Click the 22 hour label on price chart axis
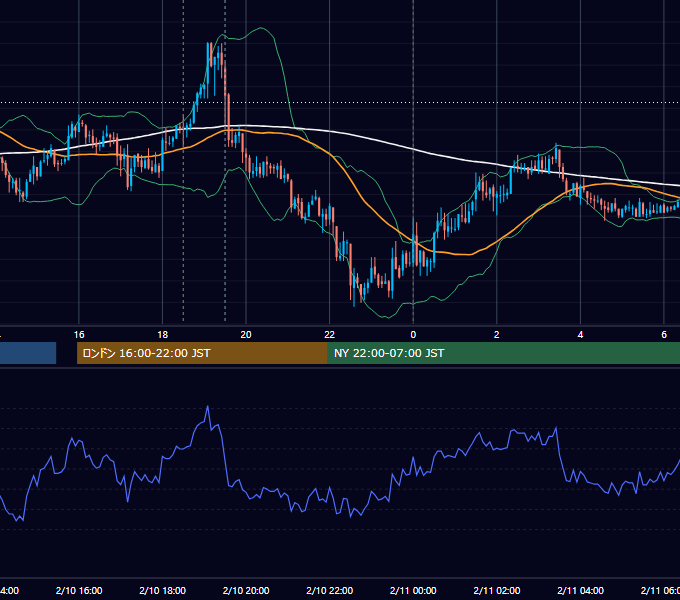The image size is (680, 600). (x=330, y=335)
